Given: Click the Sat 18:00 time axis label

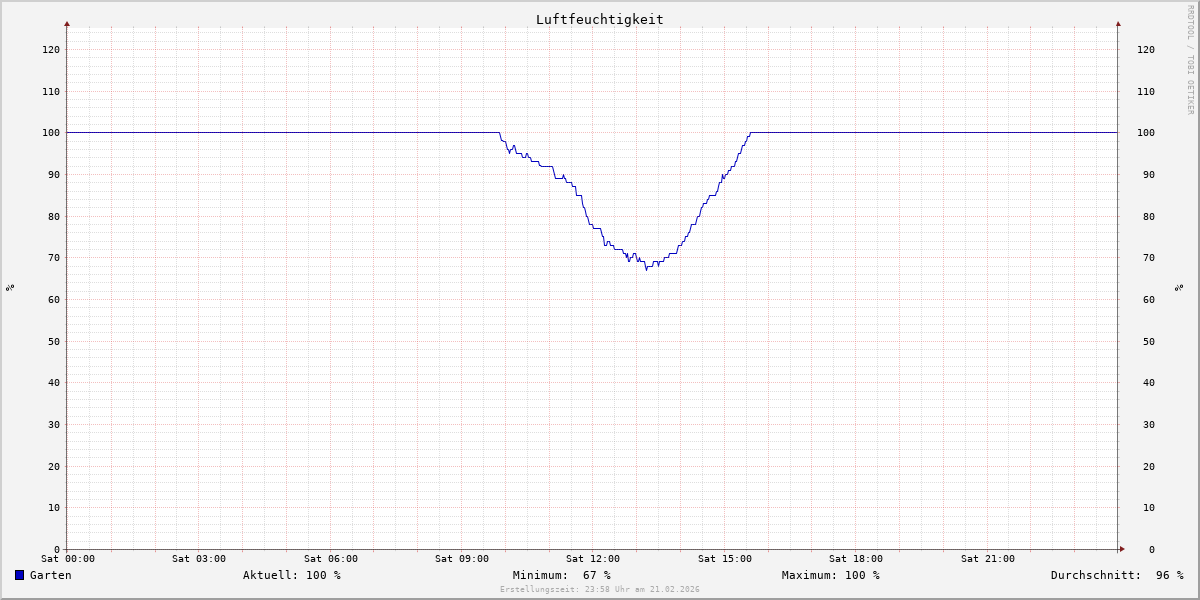Looking at the screenshot, I should point(856,559).
